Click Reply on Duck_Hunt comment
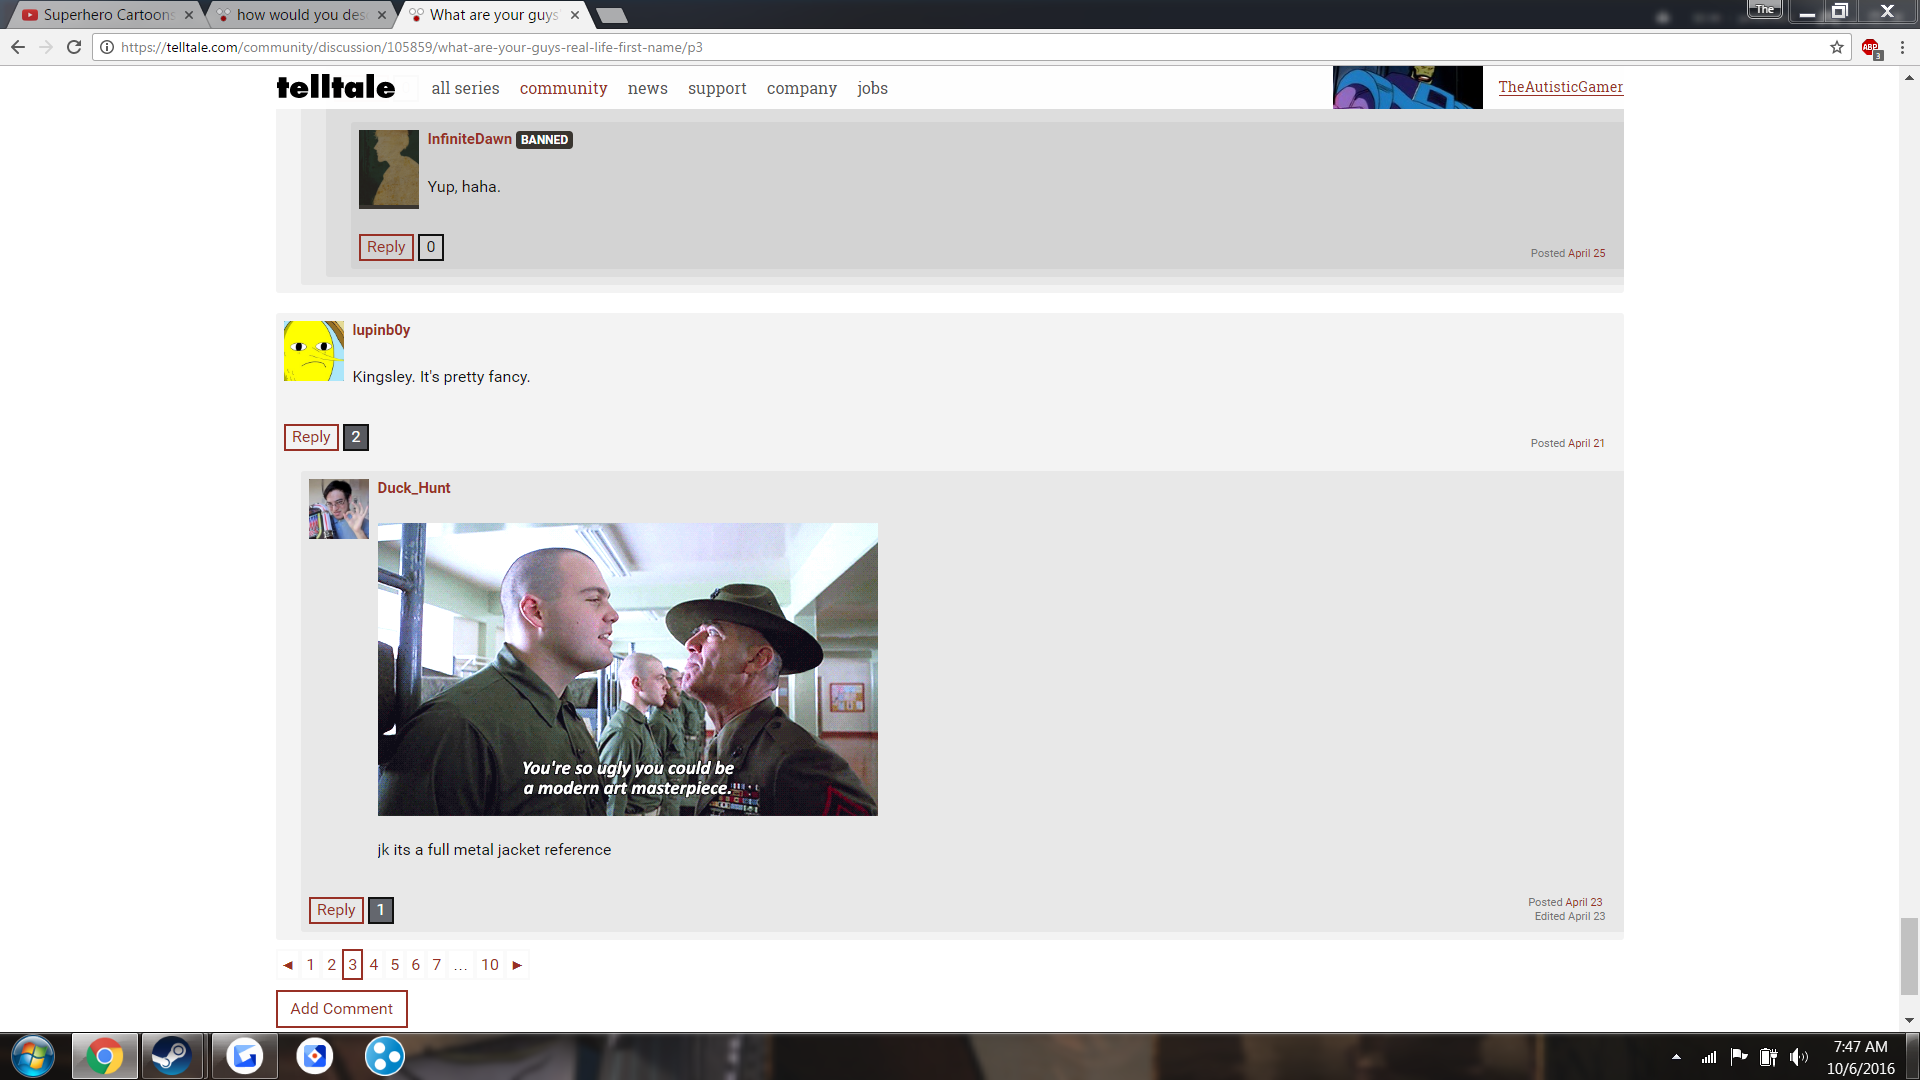The image size is (1920, 1080). pos(335,910)
